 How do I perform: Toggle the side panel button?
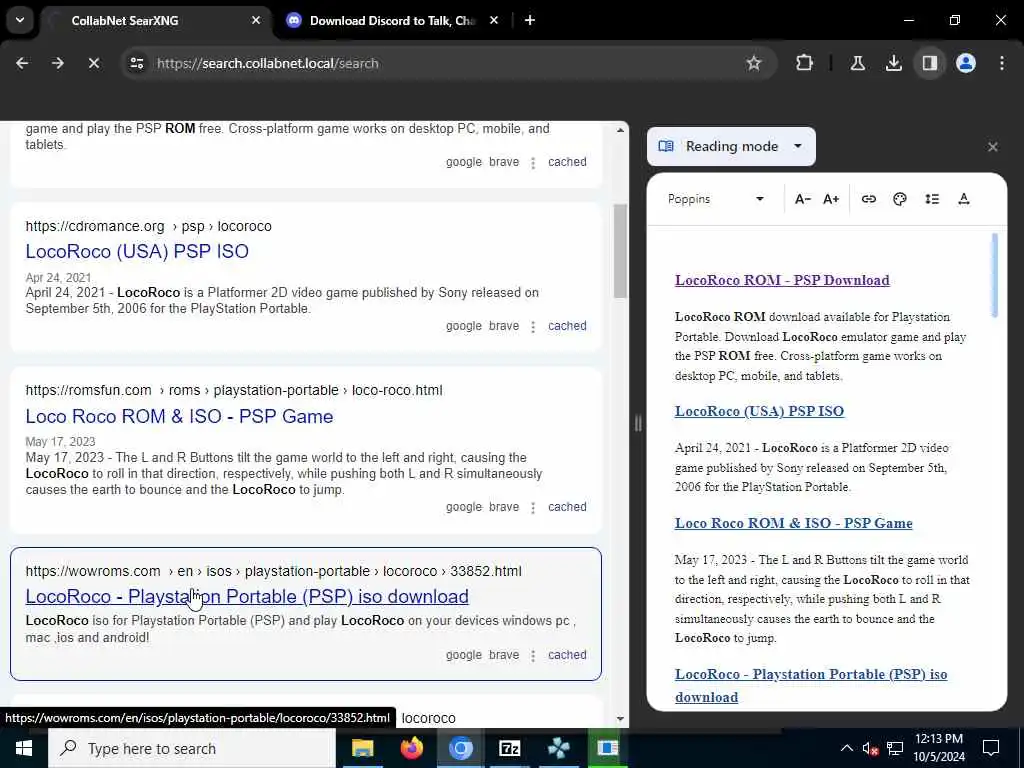point(930,63)
